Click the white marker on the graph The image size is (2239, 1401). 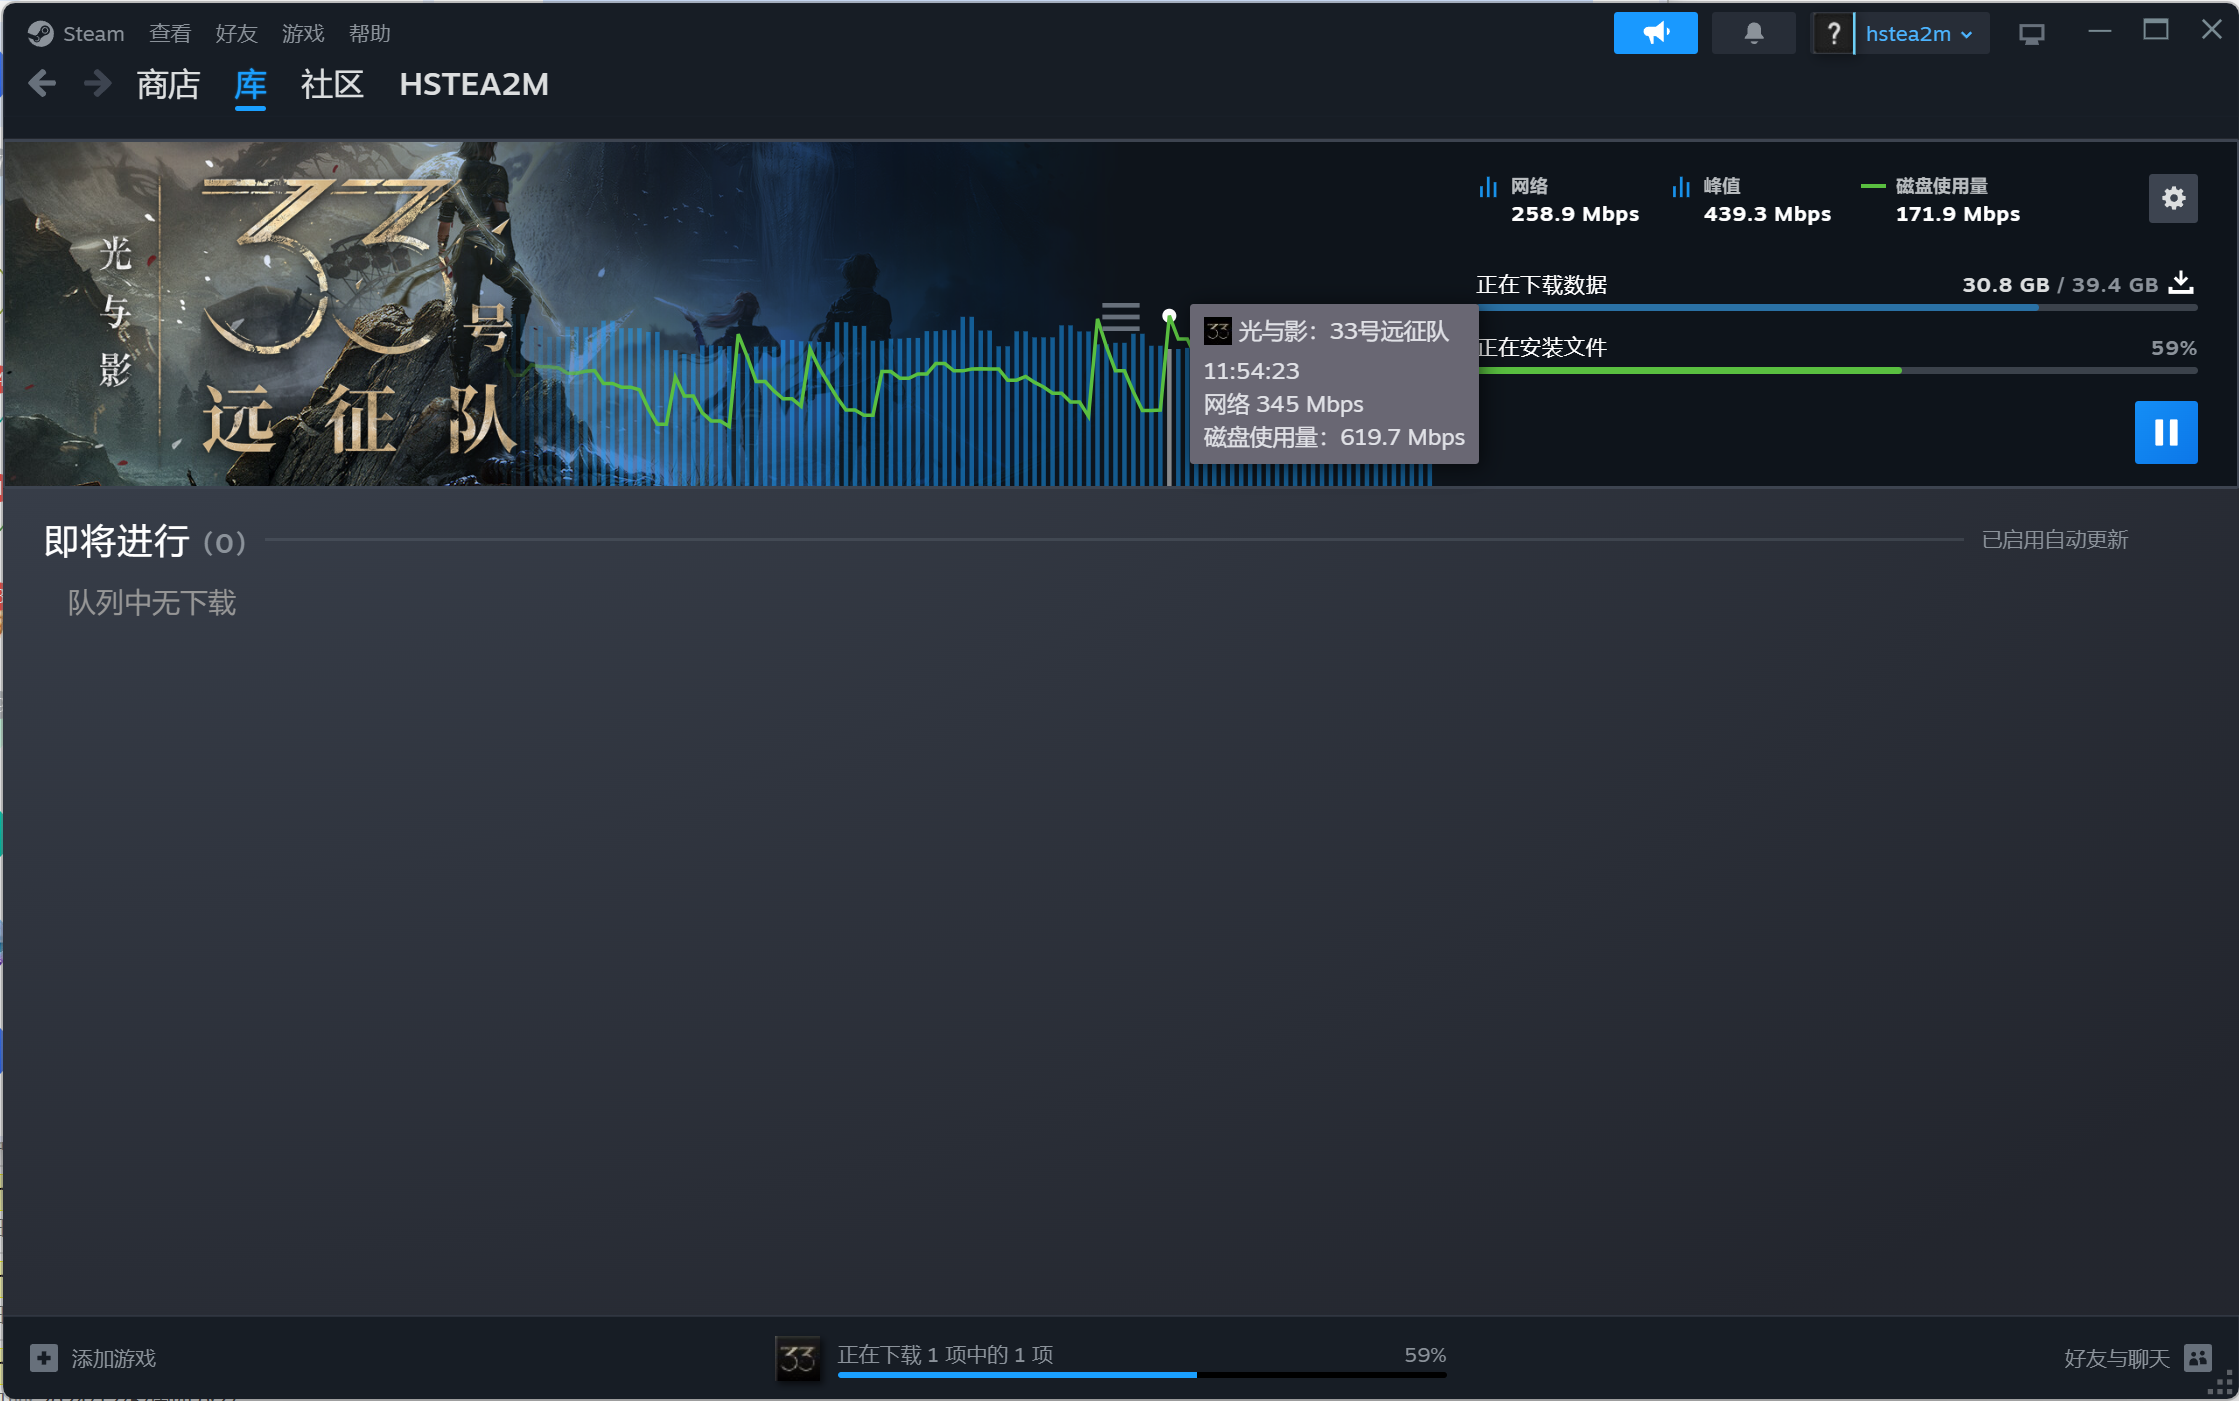click(1169, 316)
